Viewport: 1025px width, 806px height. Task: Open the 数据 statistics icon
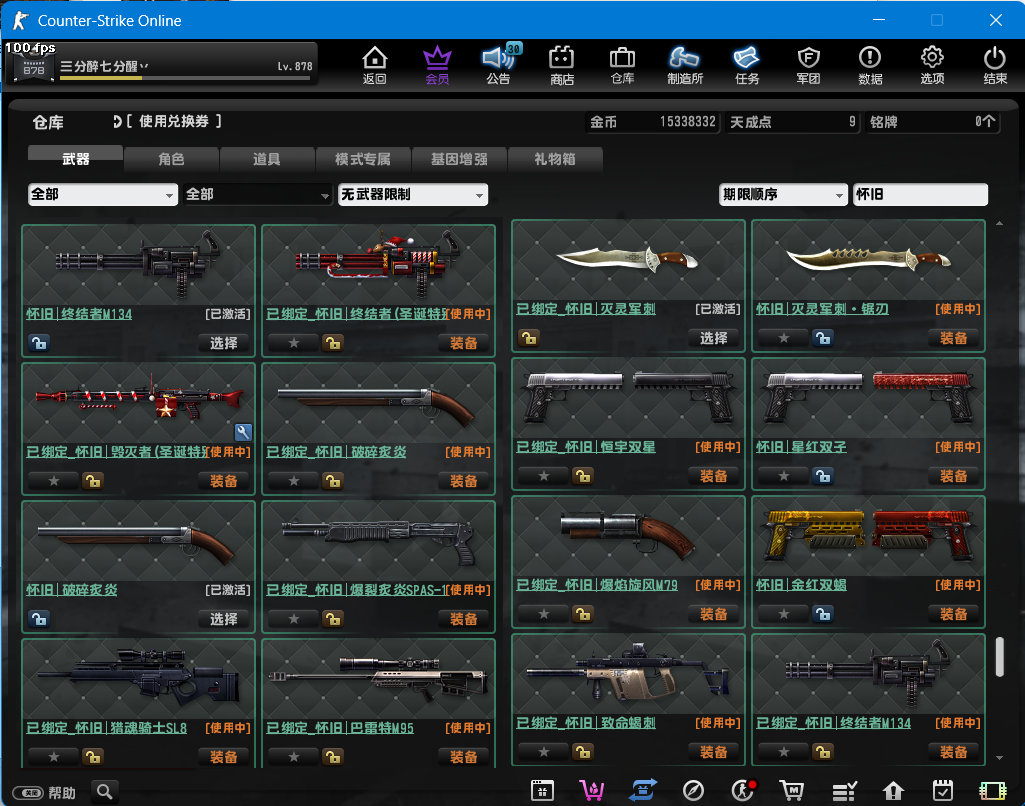pos(870,65)
